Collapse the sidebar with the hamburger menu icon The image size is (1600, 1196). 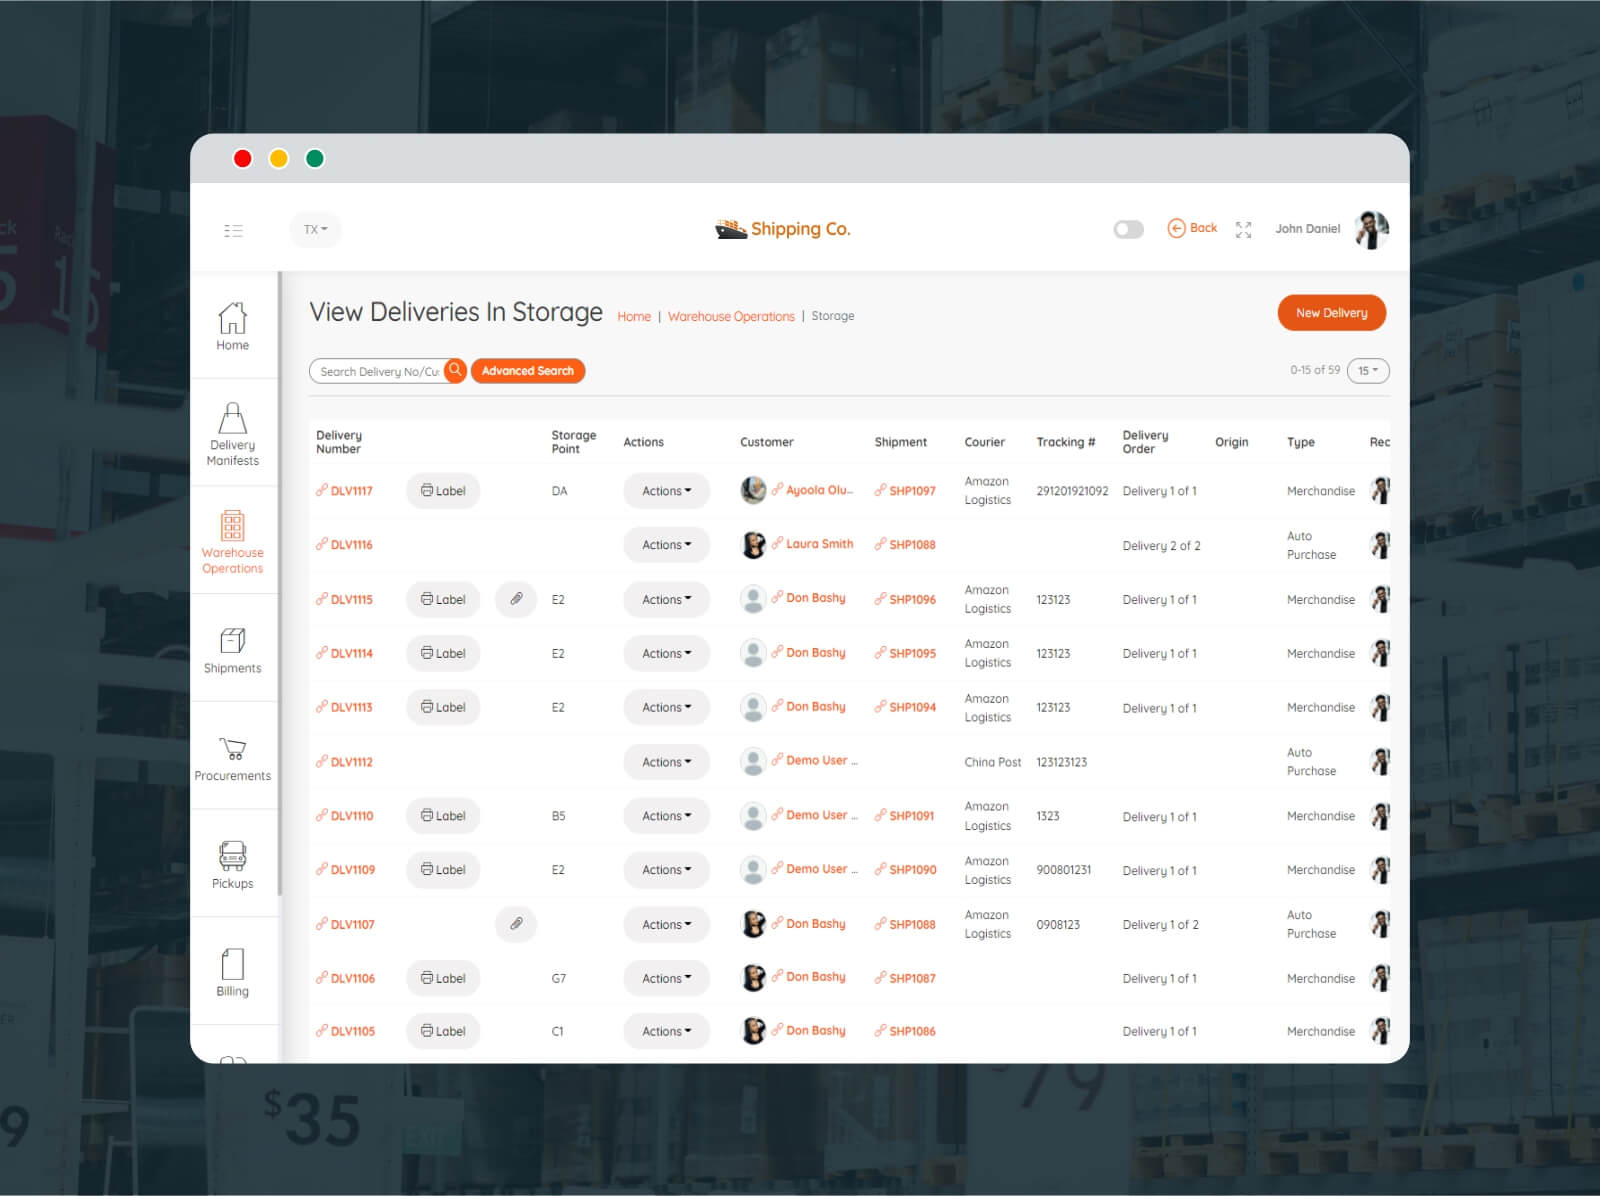pyautogui.click(x=233, y=230)
